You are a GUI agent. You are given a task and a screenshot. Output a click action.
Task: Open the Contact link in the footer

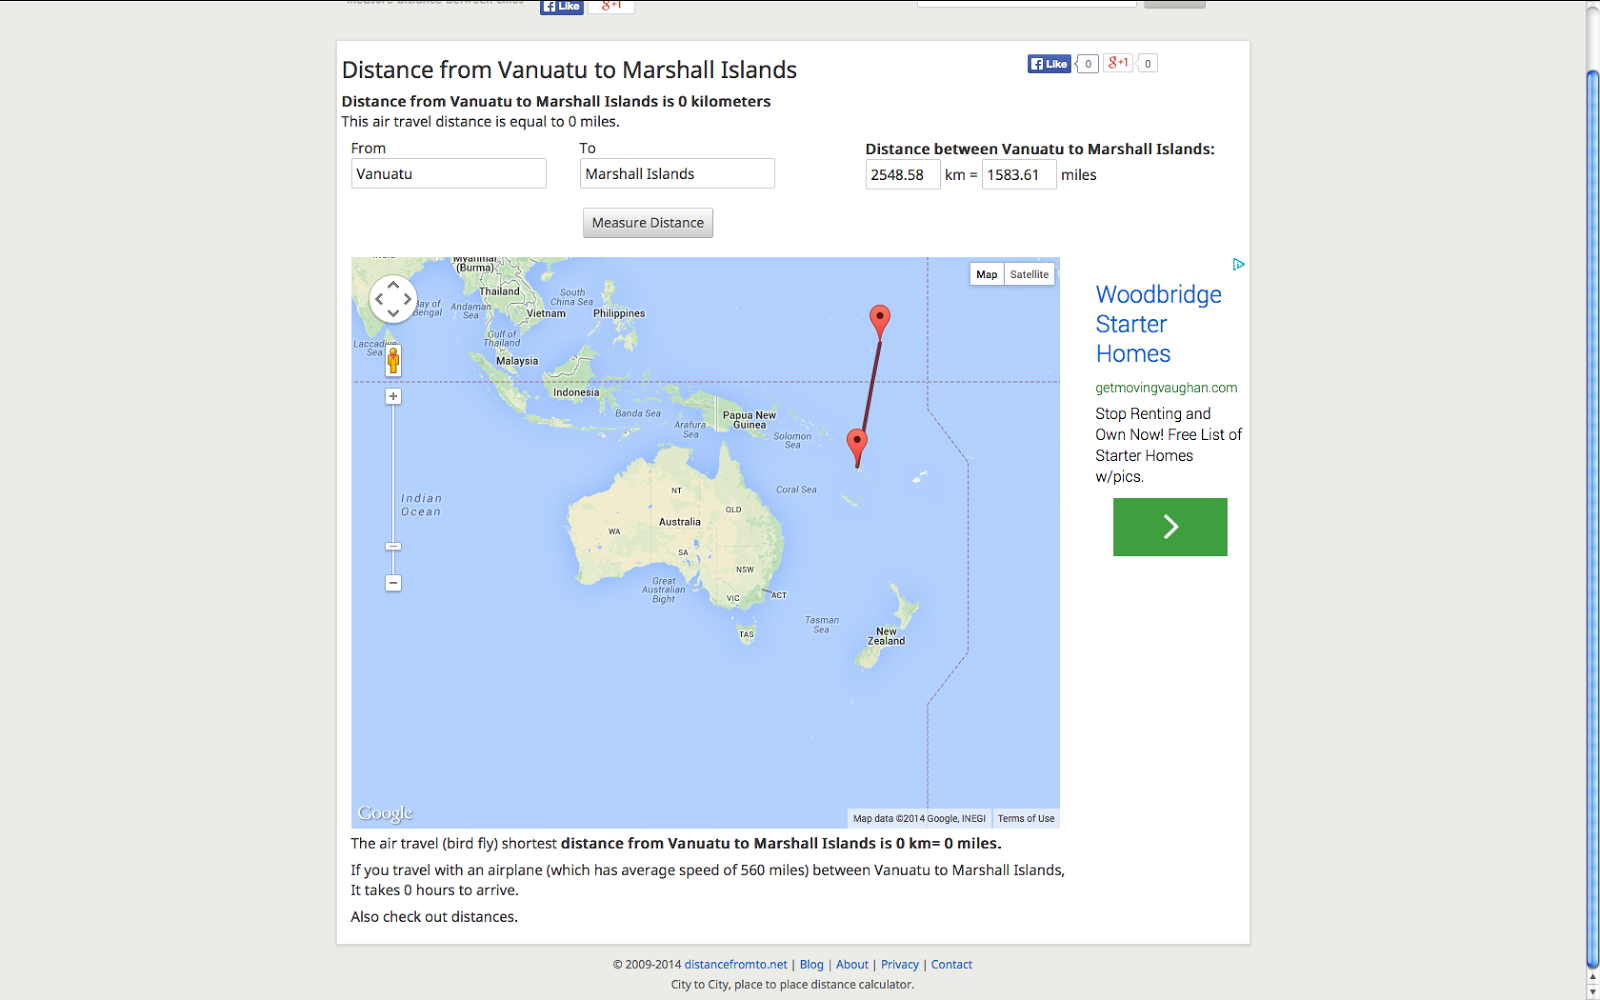tap(951, 965)
